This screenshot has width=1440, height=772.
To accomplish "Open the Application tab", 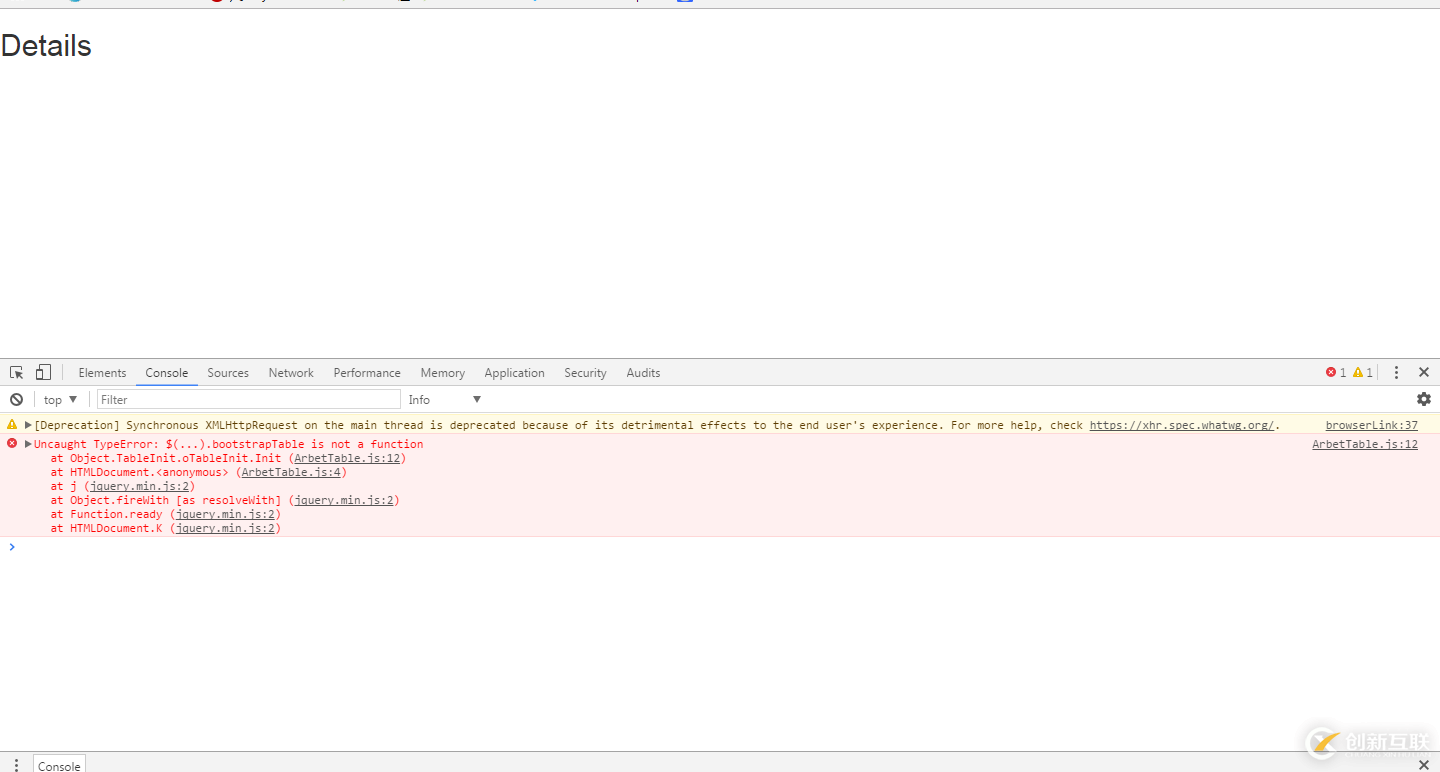I will (515, 373).
